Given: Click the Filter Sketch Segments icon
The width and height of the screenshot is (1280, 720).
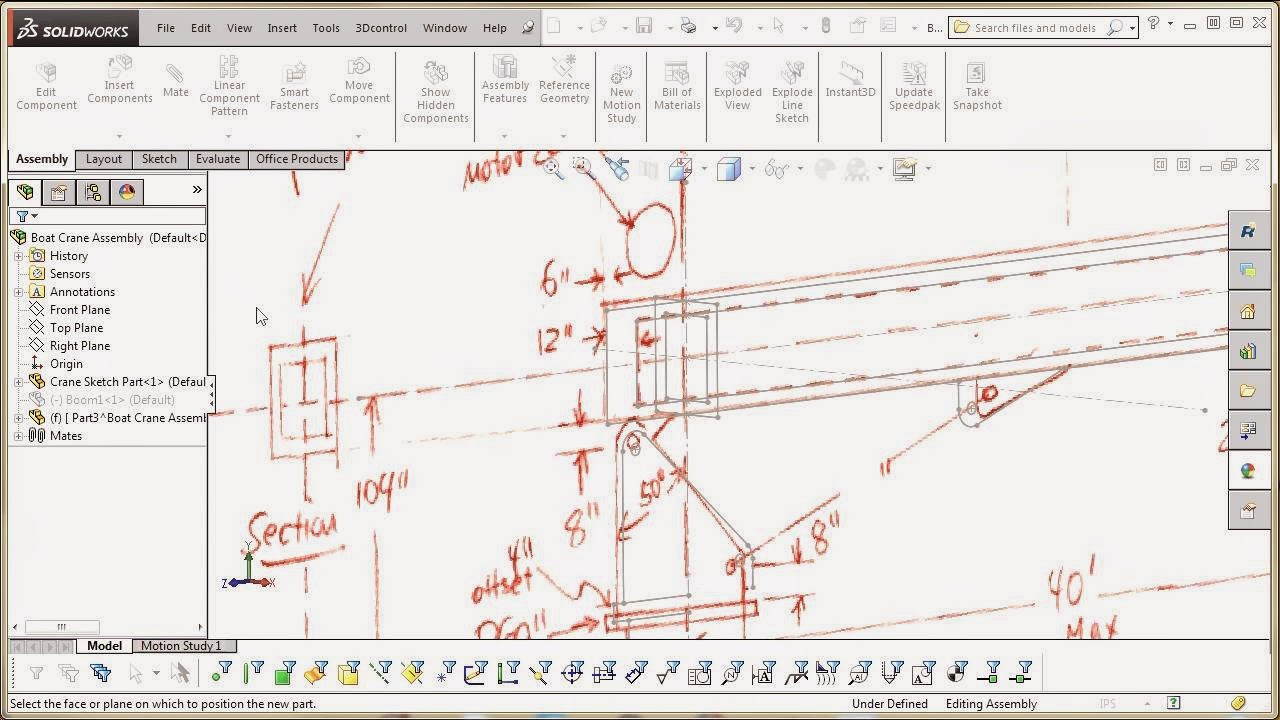Looking at the screenshot, I should pos(507,673).
